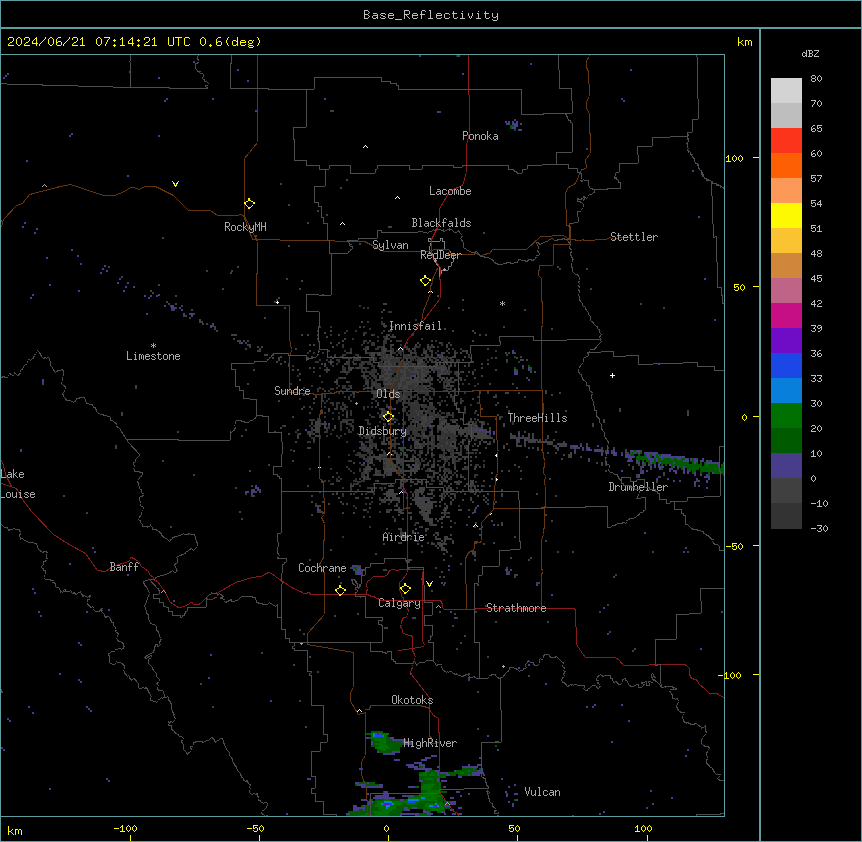Image resolution: width=862 pixels, height=842 pixels.
Task: Select the Airdrie label
Action: [404, 537]
